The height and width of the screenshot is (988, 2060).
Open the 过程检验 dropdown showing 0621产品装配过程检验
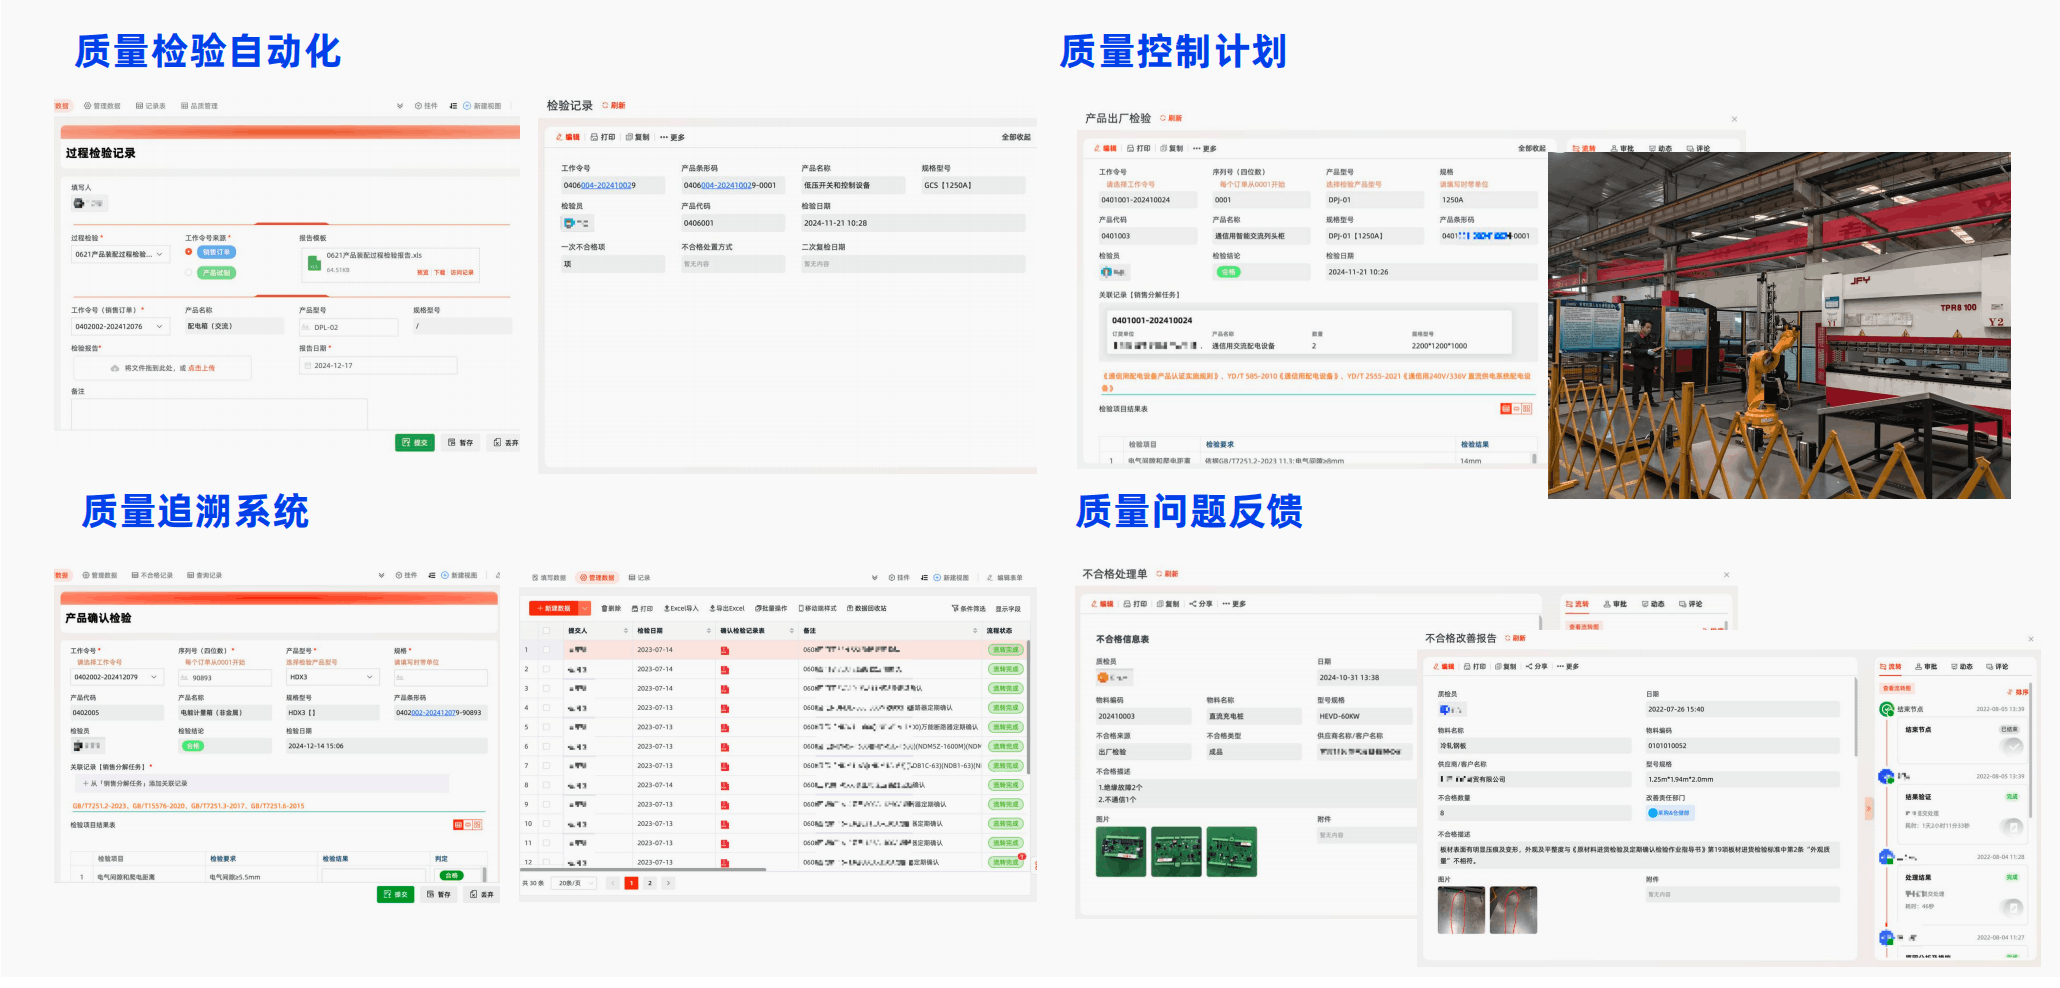[x=119, y=254]
